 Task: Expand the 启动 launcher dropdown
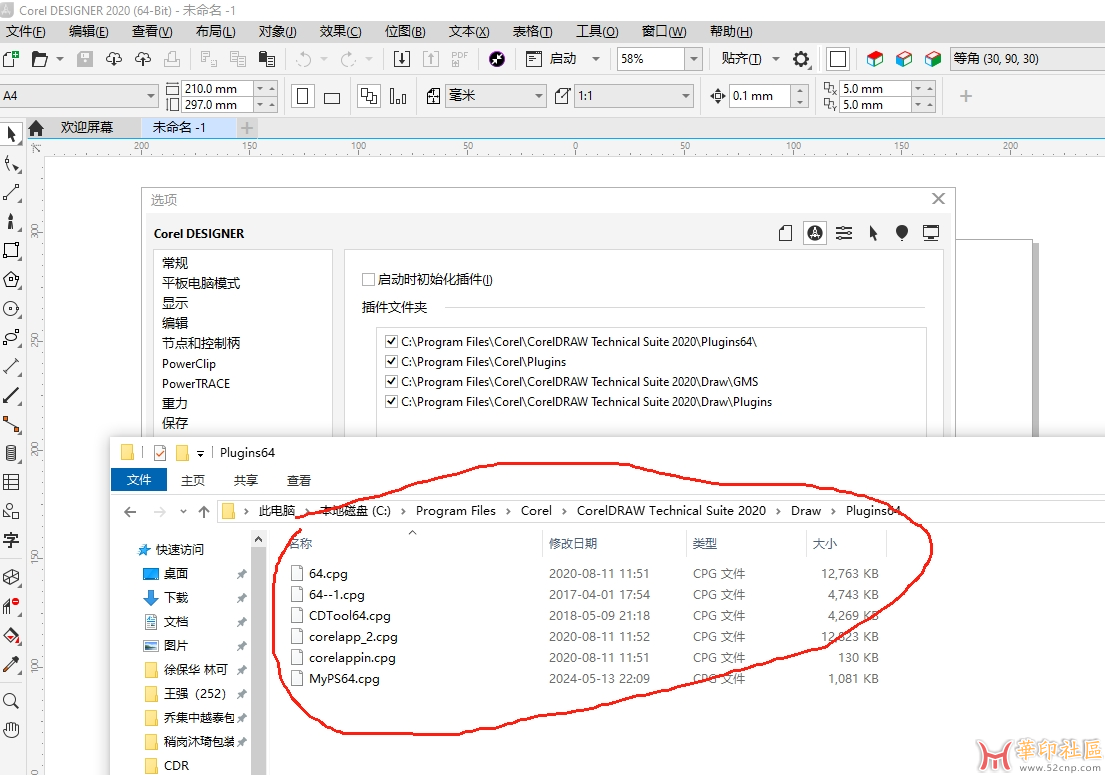595,59
